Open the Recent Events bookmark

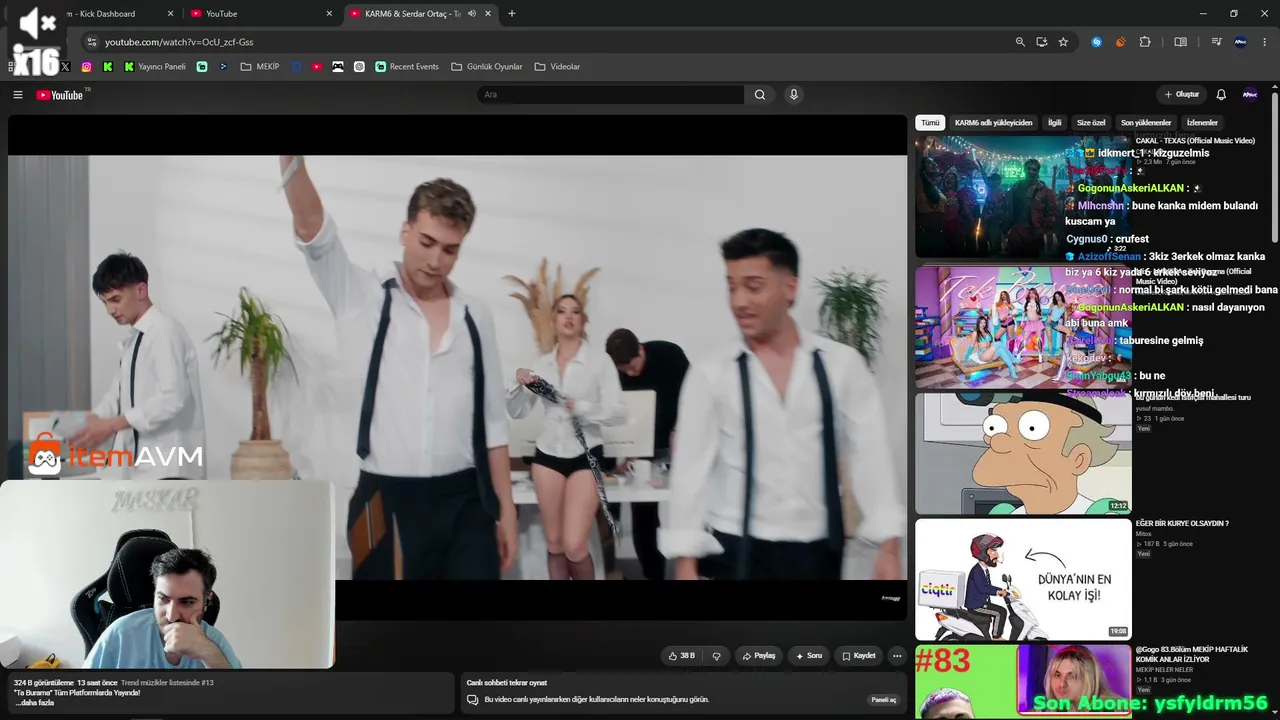pos(407,67)
